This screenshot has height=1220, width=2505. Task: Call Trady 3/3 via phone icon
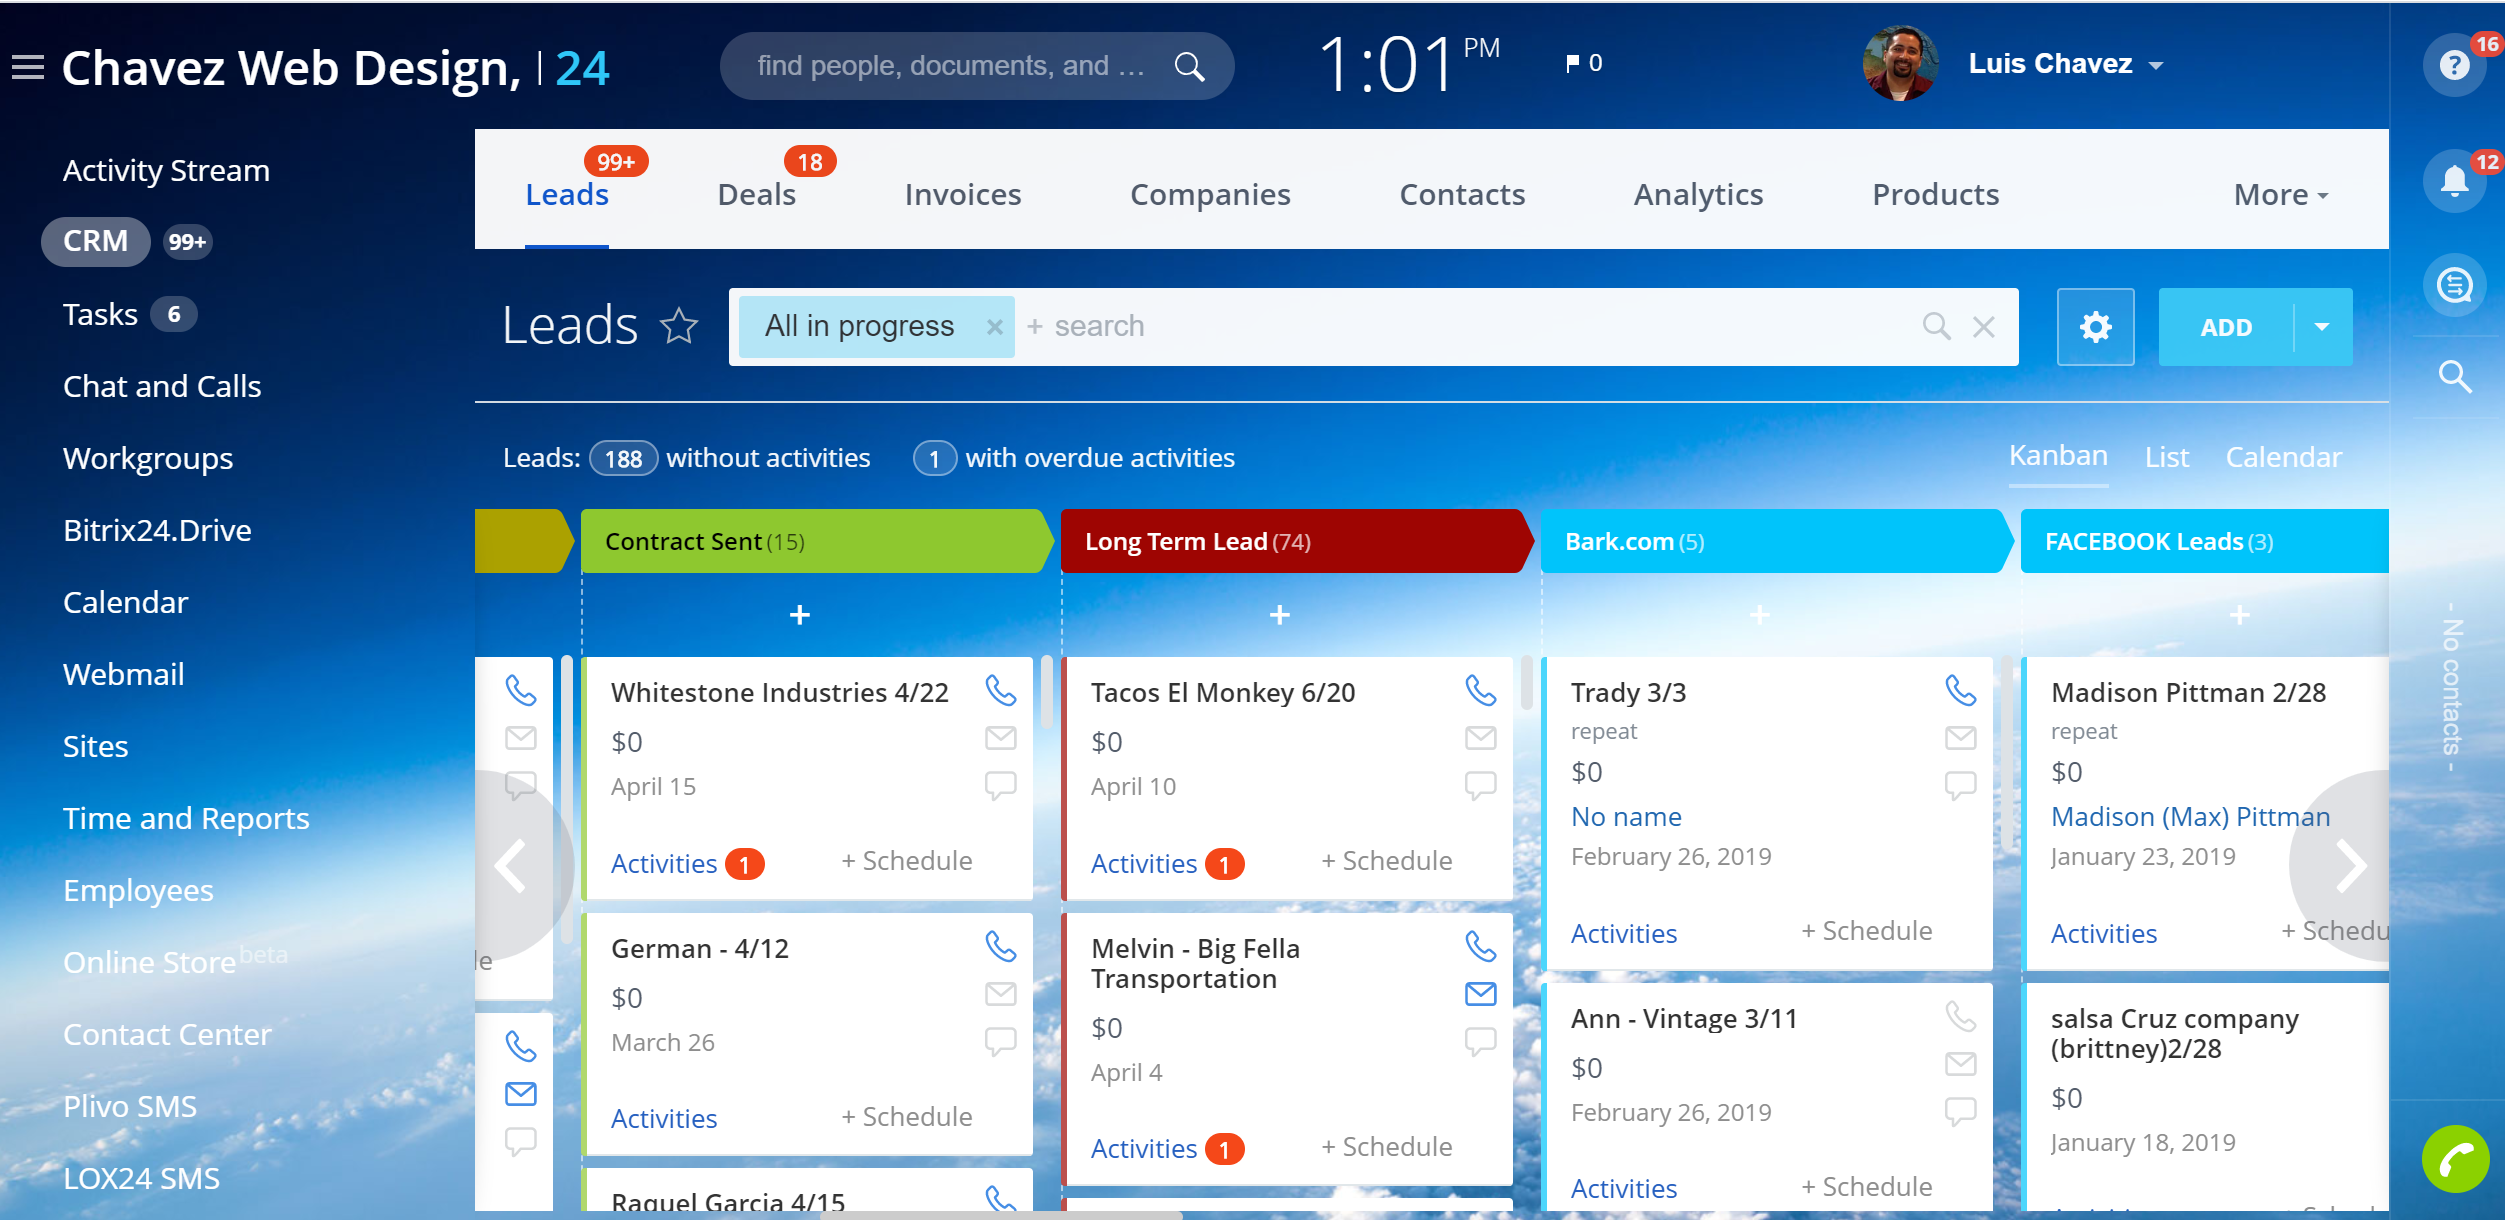point(1960,690)
